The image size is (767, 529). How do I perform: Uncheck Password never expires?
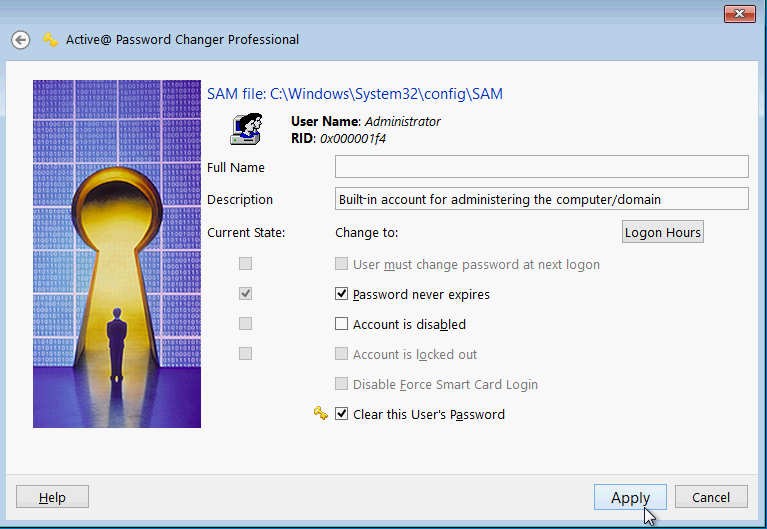341,294
